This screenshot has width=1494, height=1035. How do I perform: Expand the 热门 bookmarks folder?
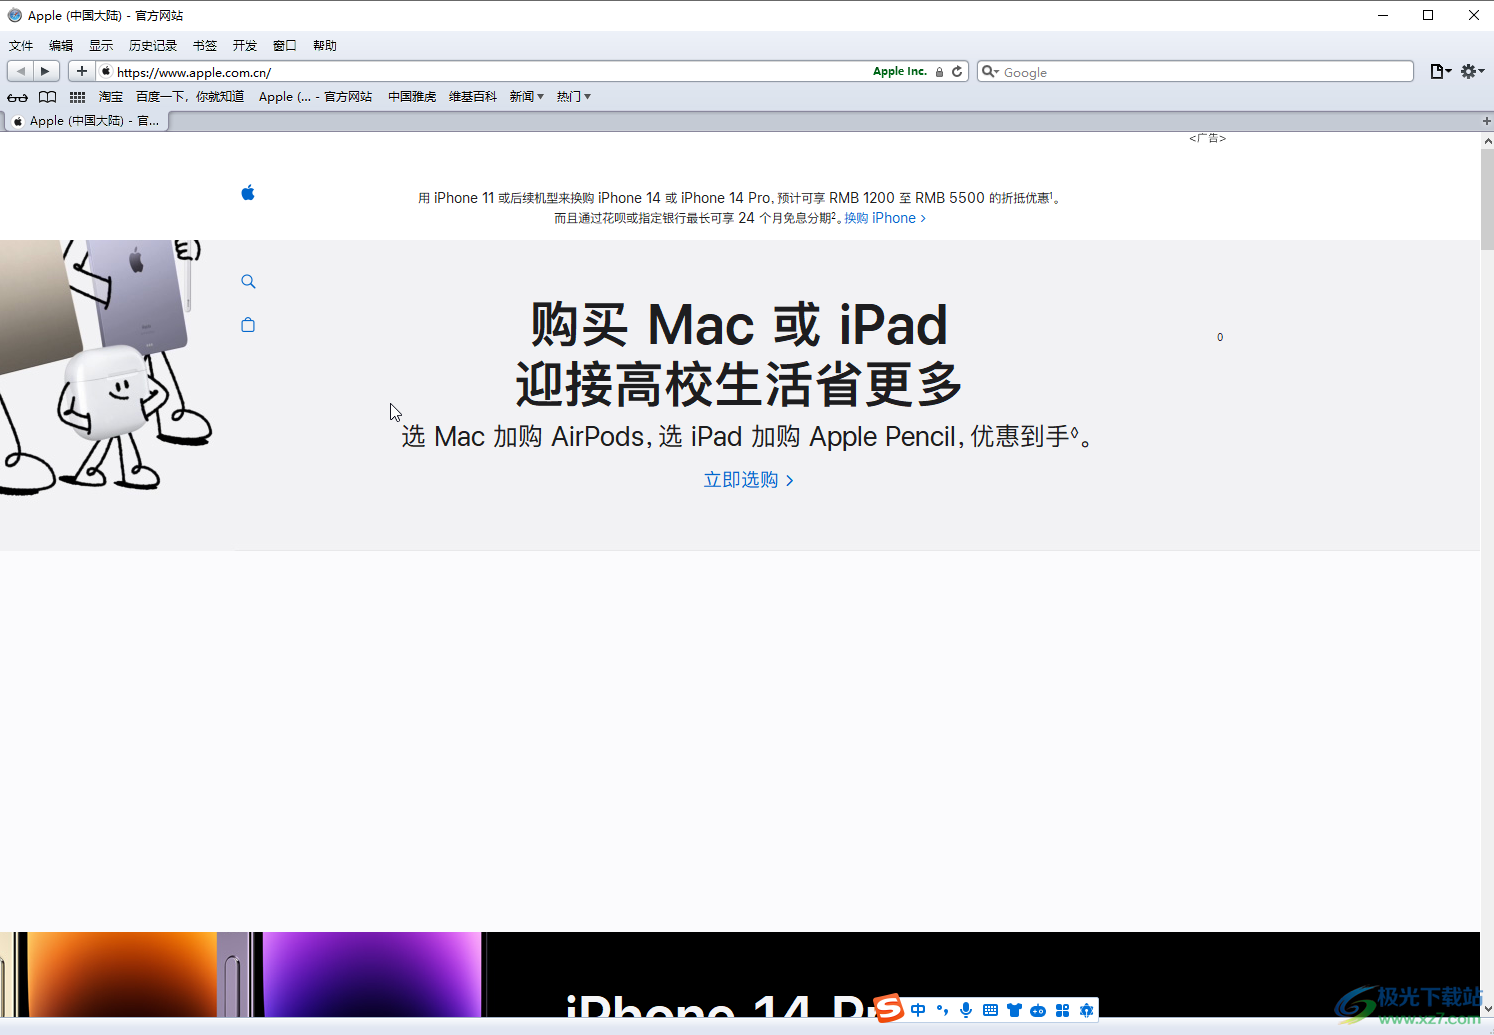click(574, 97)
